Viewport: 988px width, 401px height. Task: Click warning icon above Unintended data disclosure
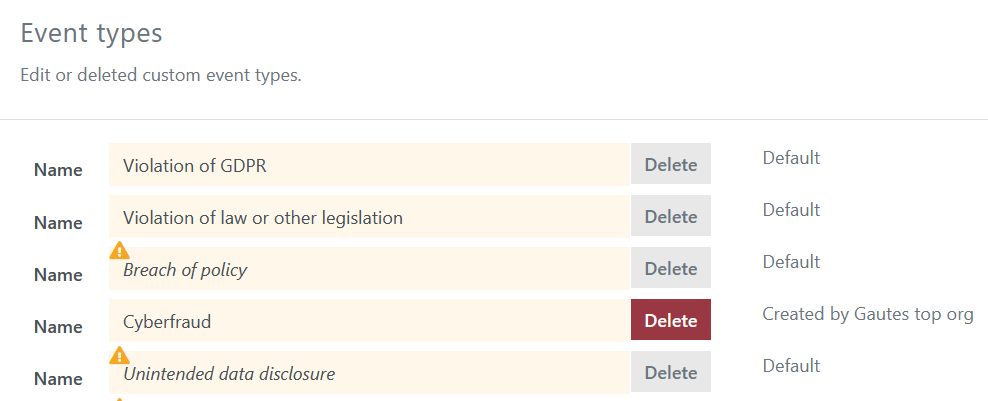pyautogui.click(x=119, y=356)
